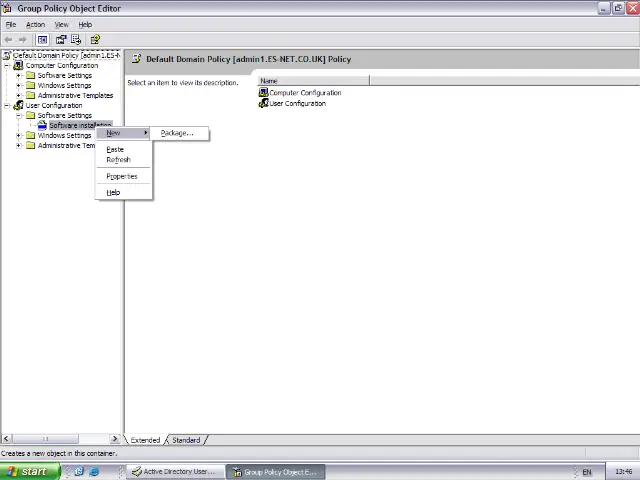The width and height of the screenshot is (640, 480).
Task: Click the Help toolbar icon
Action: pos(95,40)
